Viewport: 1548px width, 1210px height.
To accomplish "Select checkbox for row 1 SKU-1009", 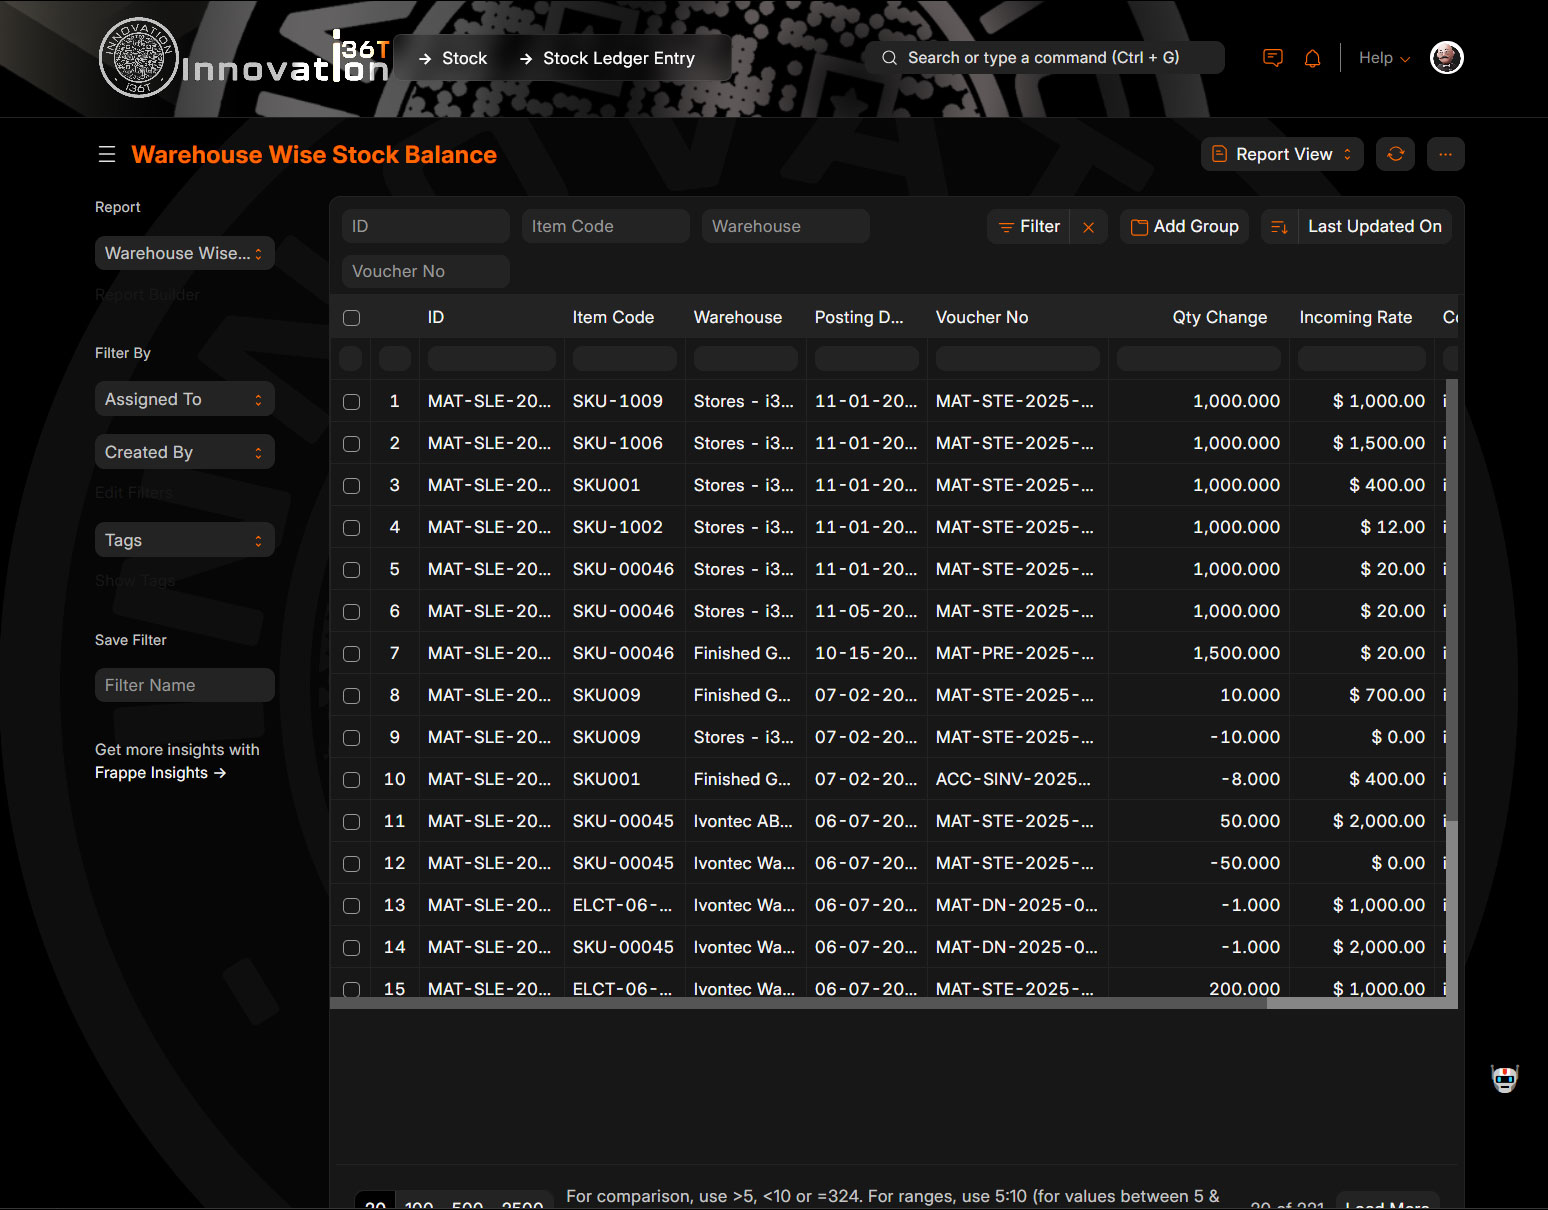I will coord(351,401).
